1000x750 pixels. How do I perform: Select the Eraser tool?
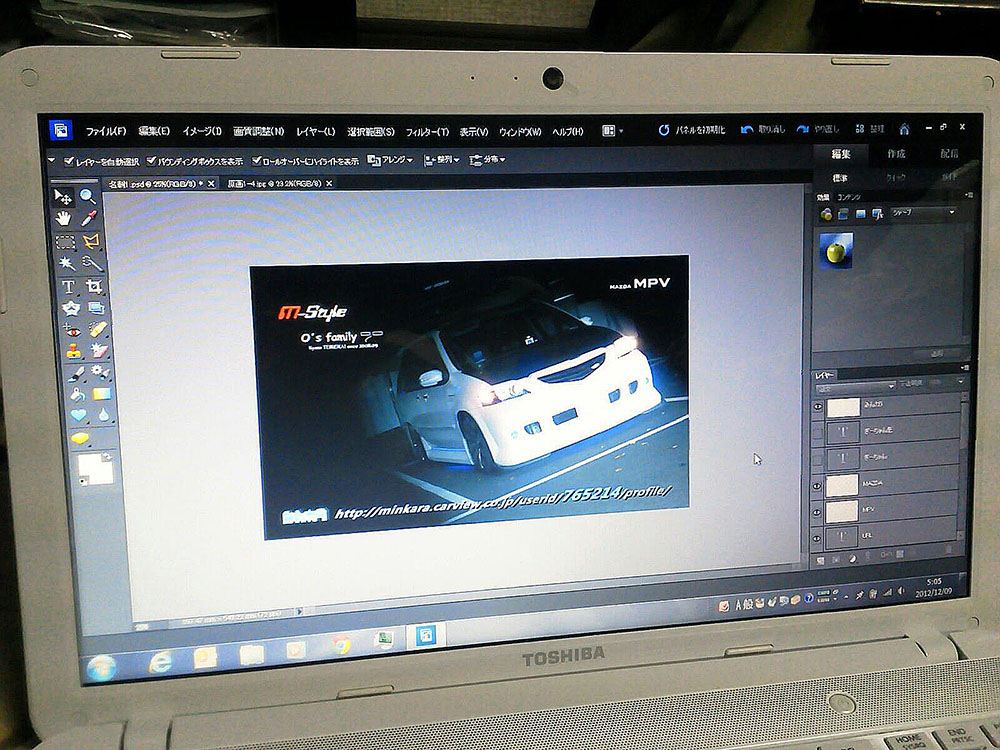[99, 350]
